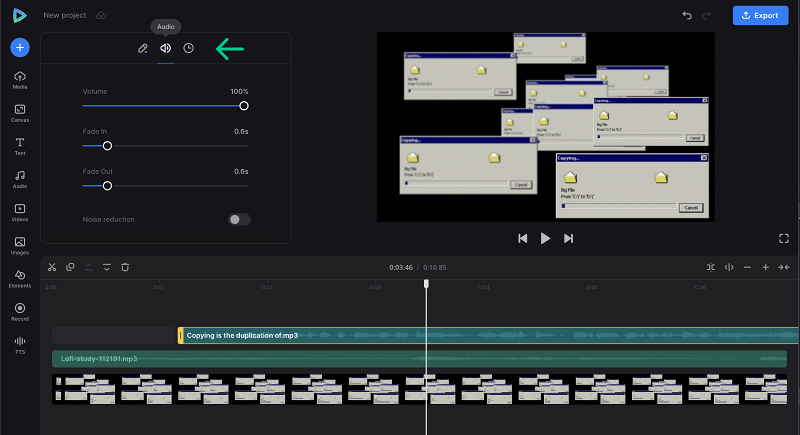Viewport: 800px width, 435px height.
Task: Open the Audio sidebar panel
Action: click(x=20, y=180)
